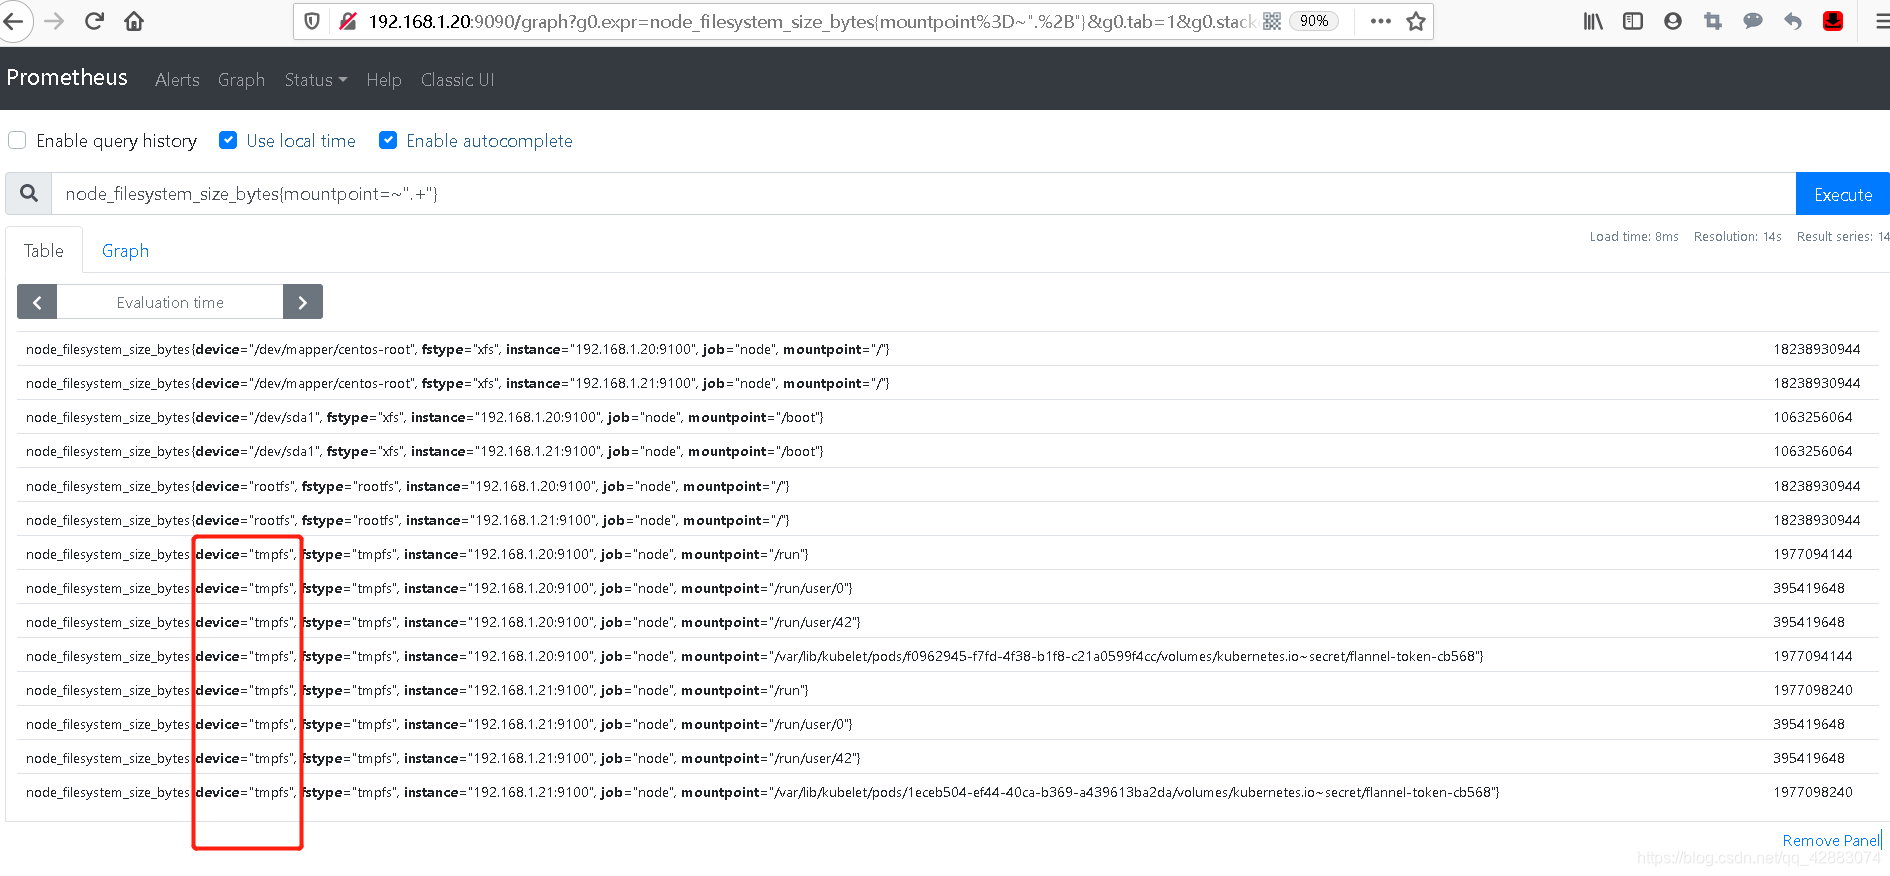Enable query history checkbox
Screen dimensions: 1890x876
click(17, 140)
